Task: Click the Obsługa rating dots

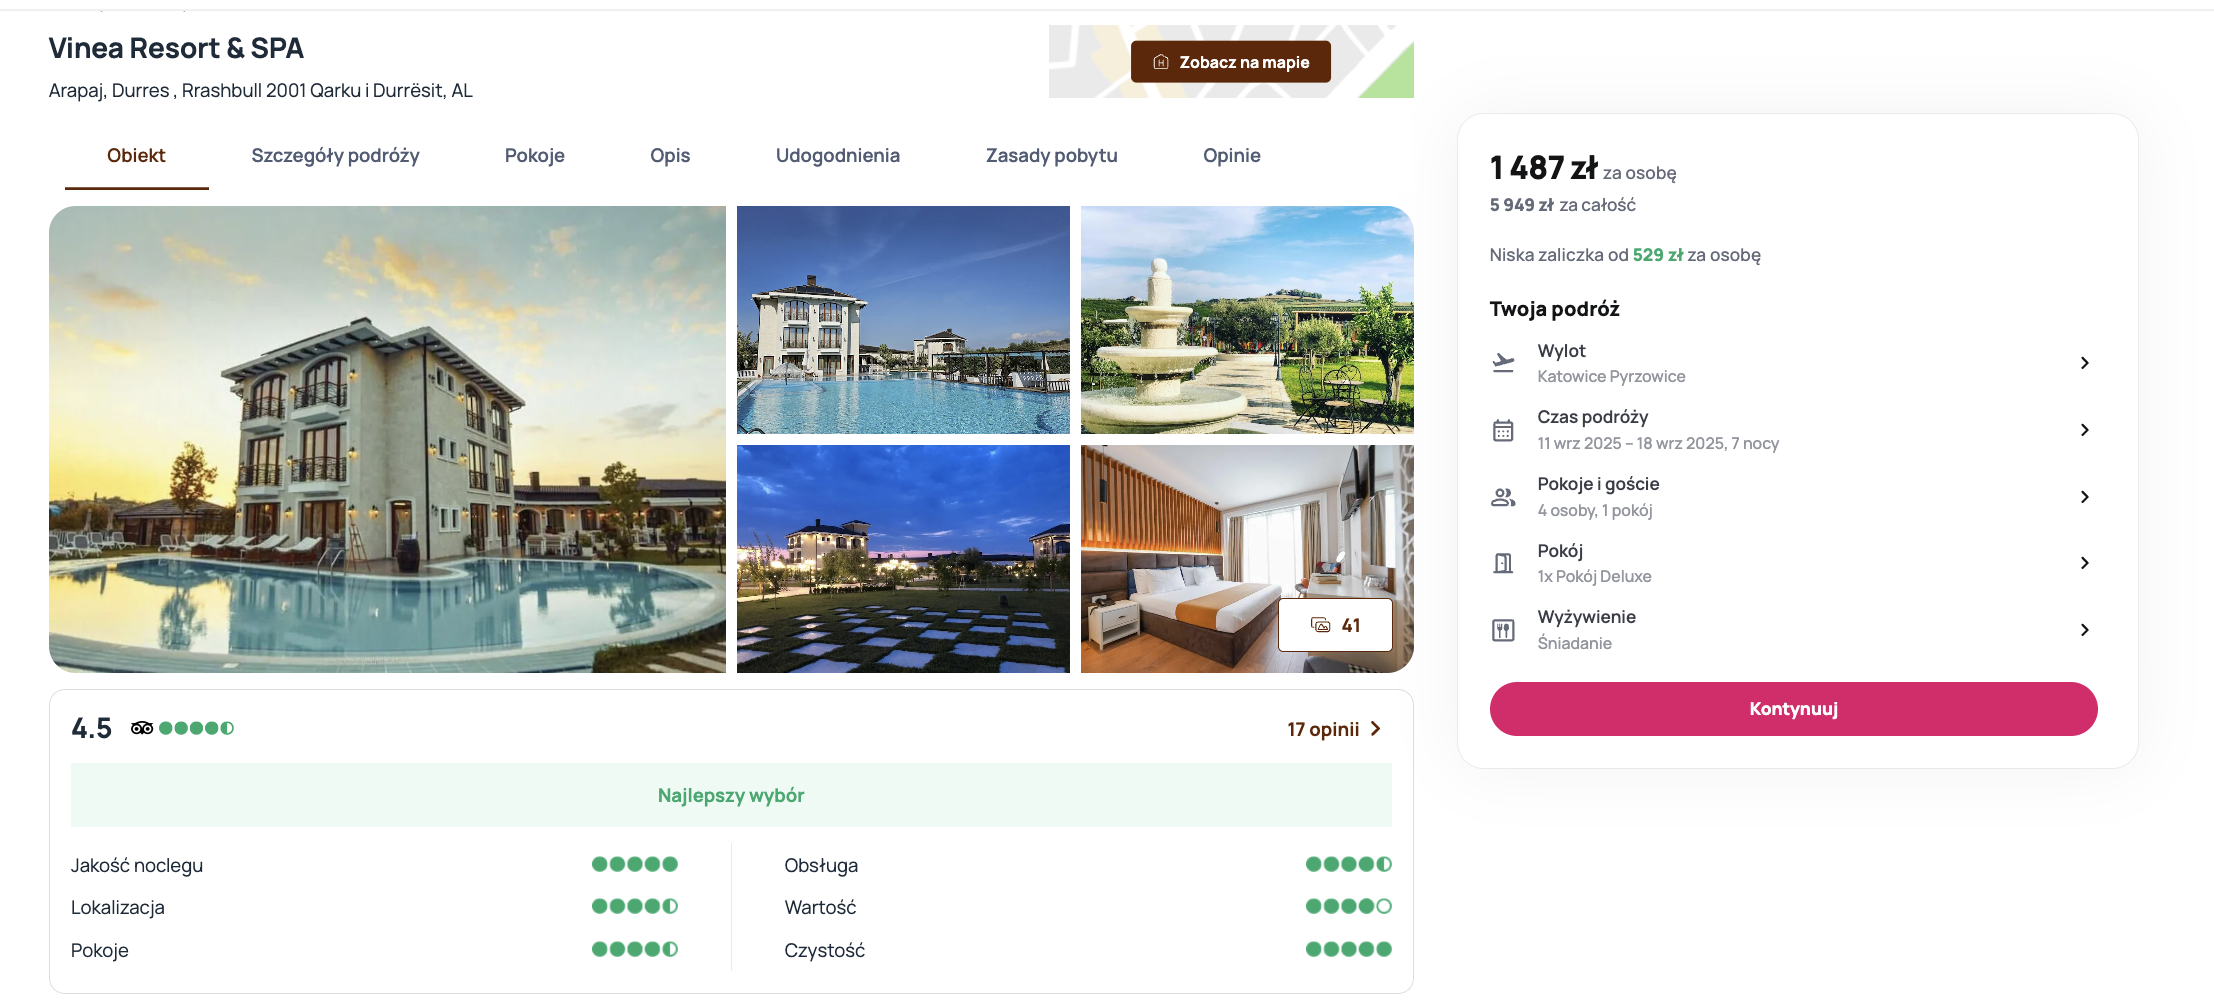Action: 1349,864
